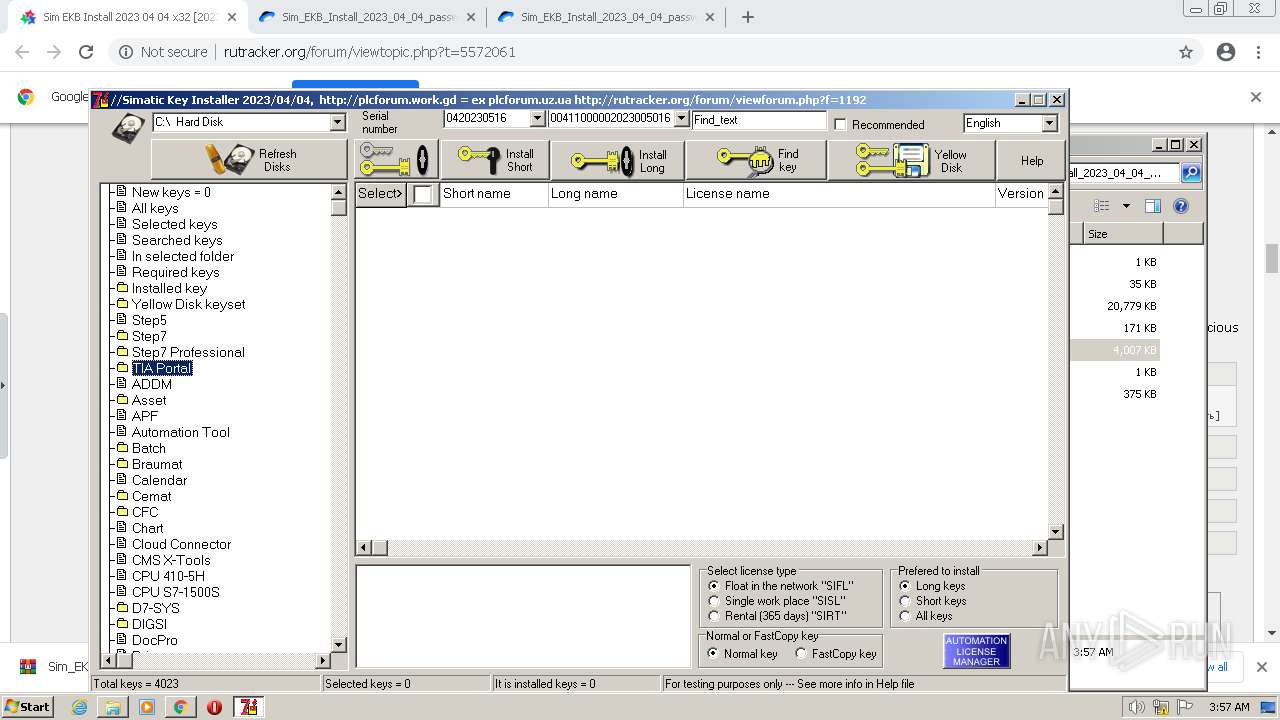Select the TIA Portal tree folder
This screenshot has height=720, width=1280.
tap(162, 368)
